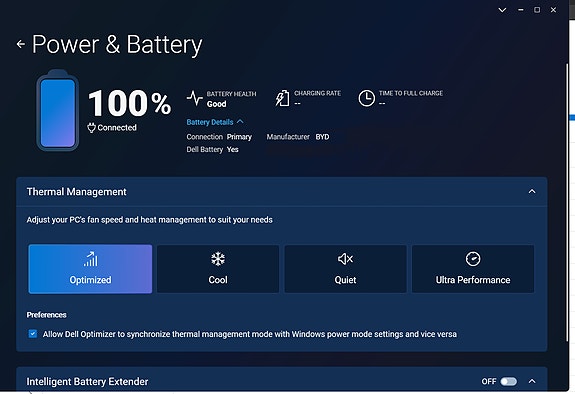
Task: Uncheck synchronize thermal management with Windows checkbox
Action: click(33, 334)
